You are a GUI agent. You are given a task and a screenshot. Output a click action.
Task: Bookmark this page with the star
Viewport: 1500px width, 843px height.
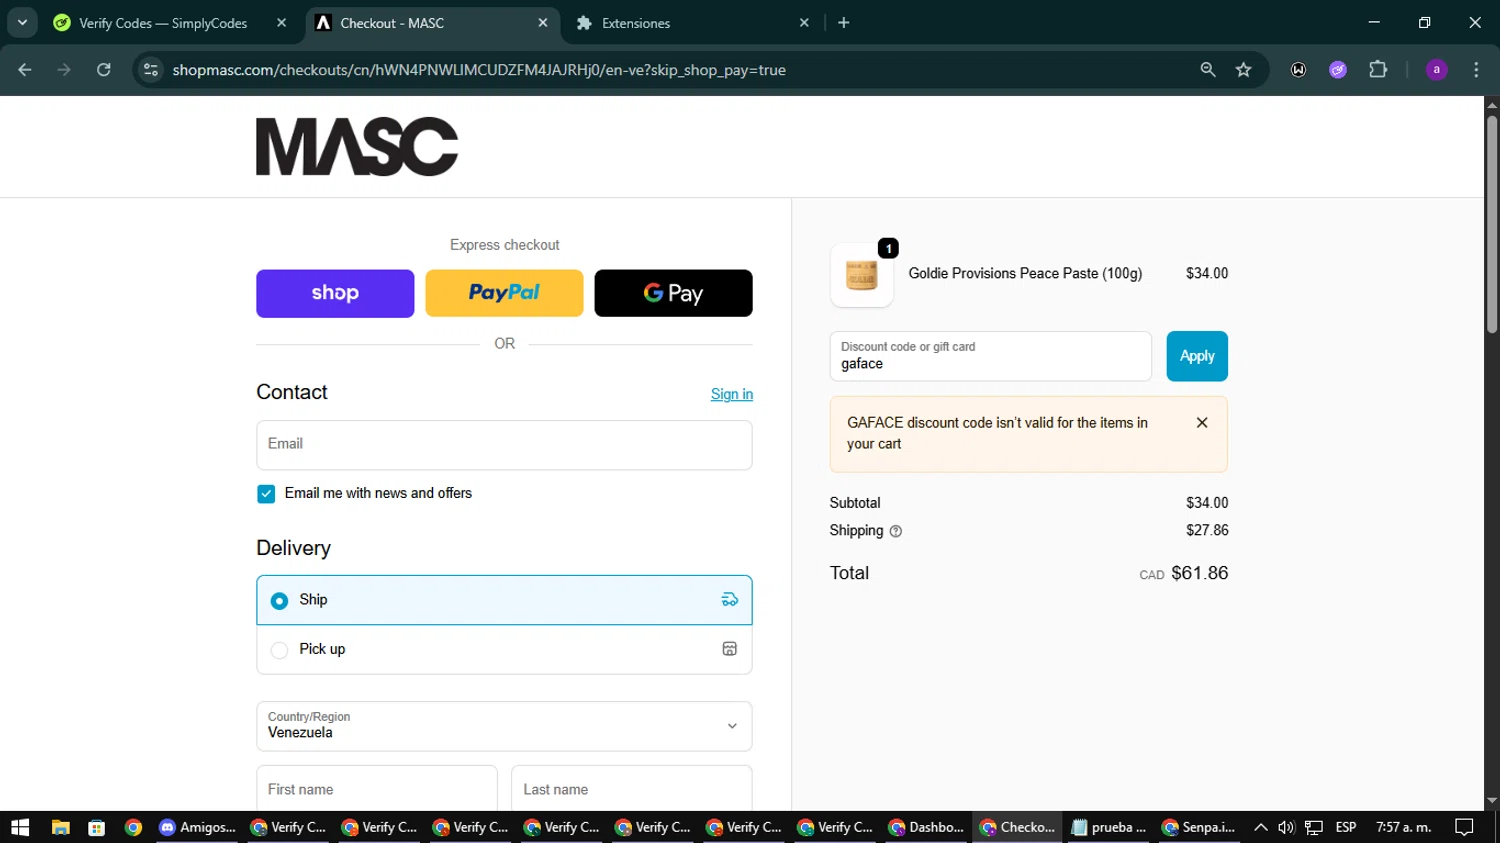1244,70
